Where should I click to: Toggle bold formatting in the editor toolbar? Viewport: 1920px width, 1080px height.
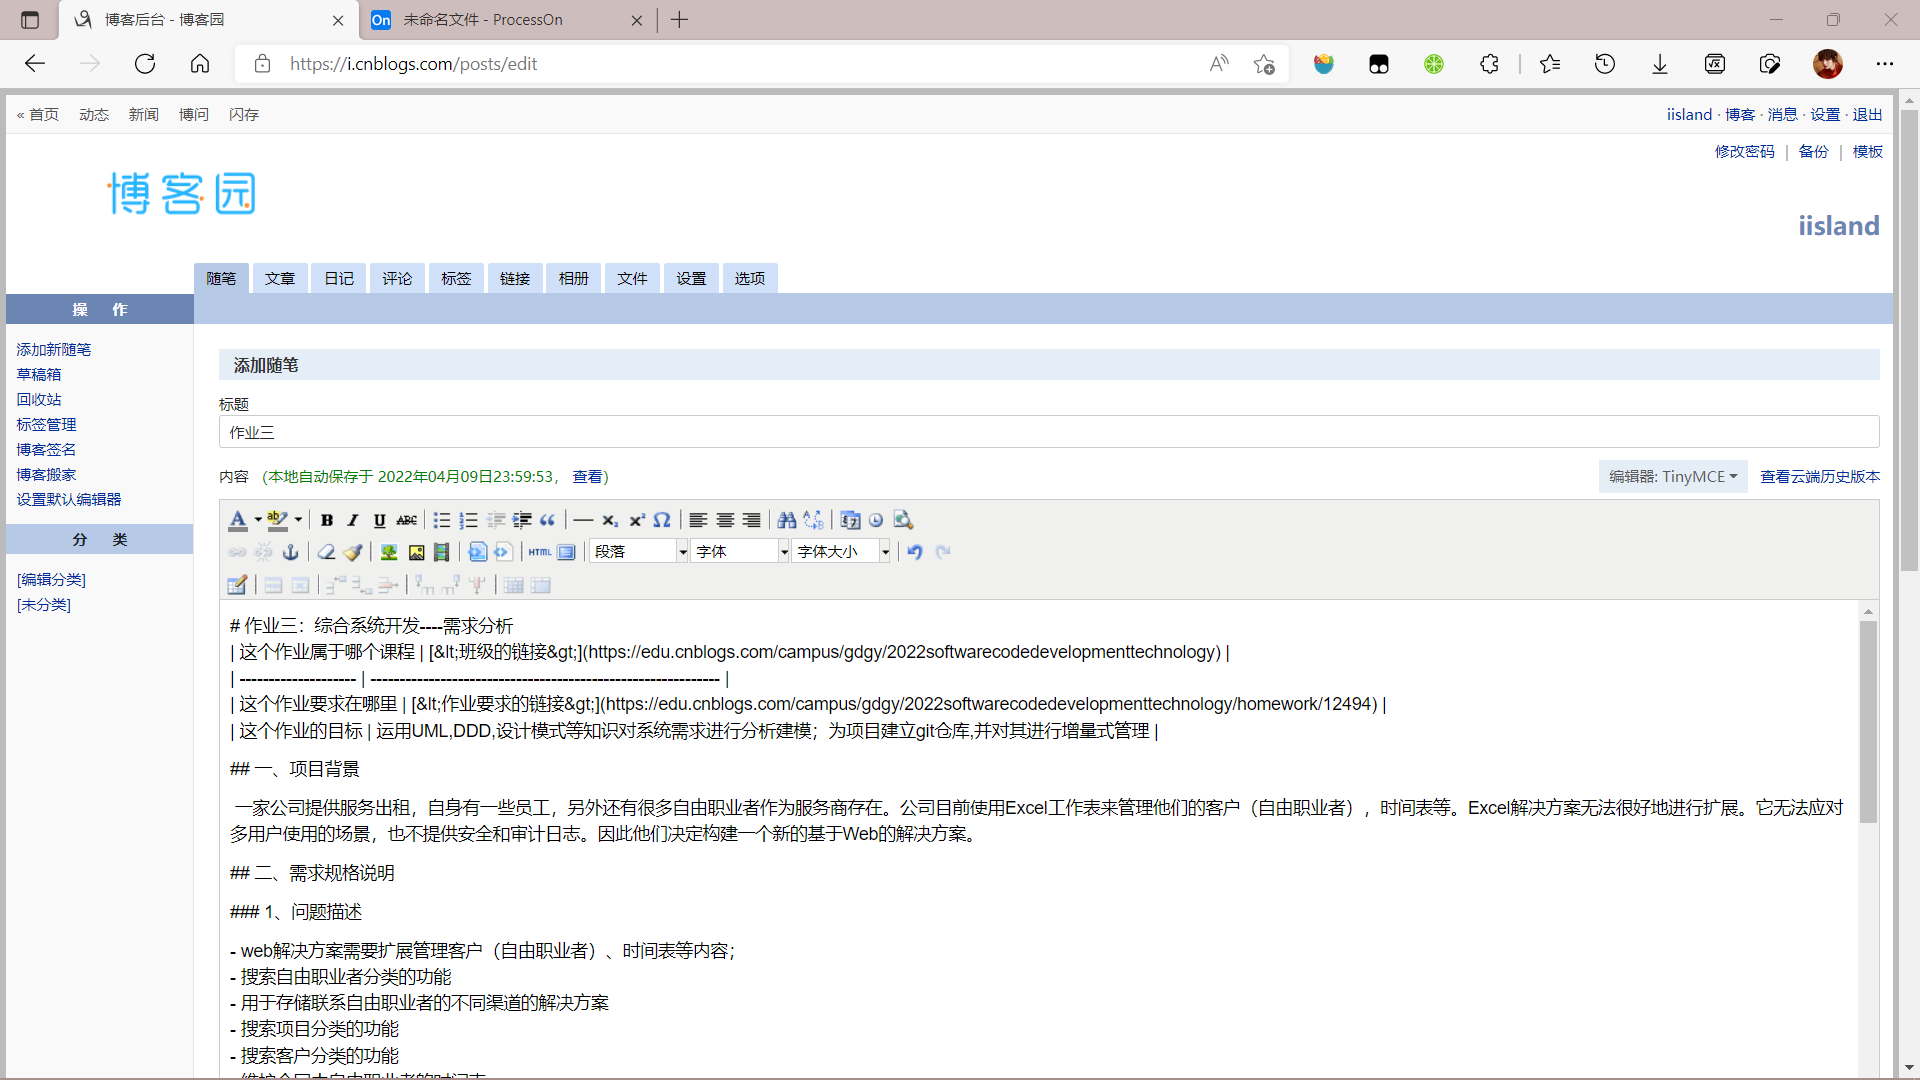(327, 520)
